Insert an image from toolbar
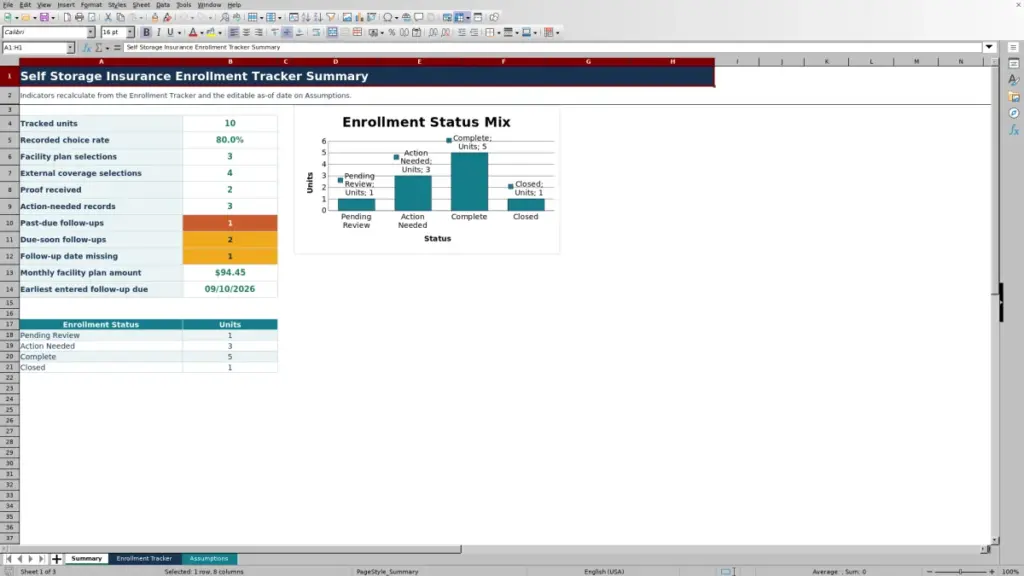 tap(347, 18)
